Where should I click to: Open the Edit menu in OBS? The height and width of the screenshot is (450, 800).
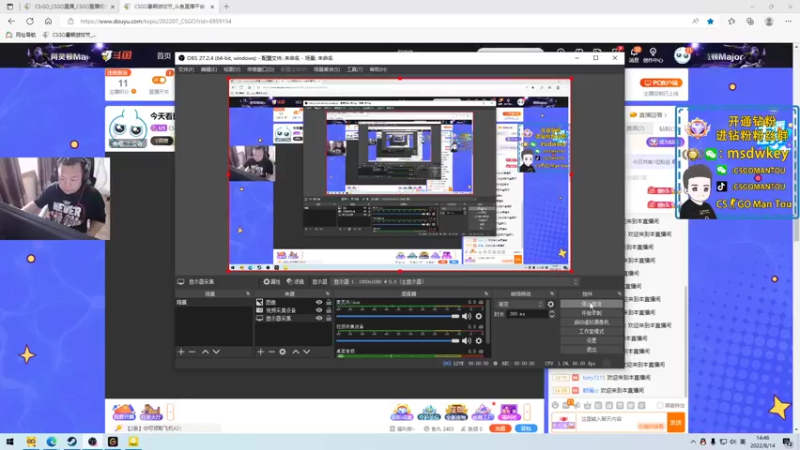coord(209,69)
